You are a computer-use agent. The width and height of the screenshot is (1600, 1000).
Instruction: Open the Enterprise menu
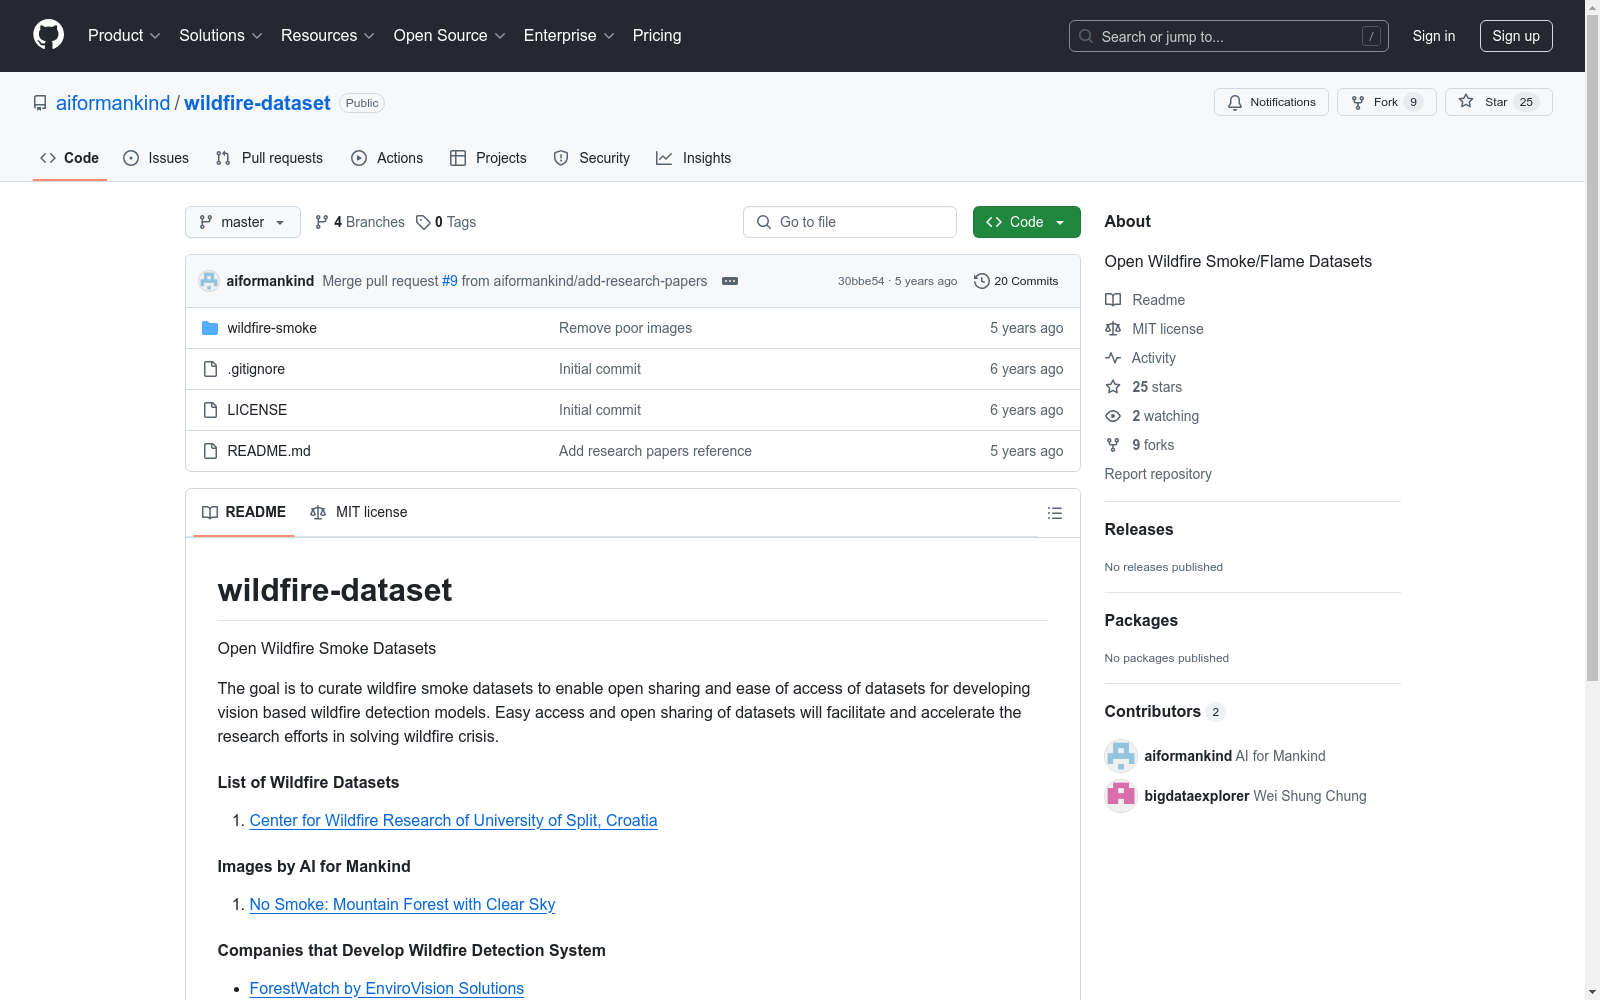(x=569, y=36)
